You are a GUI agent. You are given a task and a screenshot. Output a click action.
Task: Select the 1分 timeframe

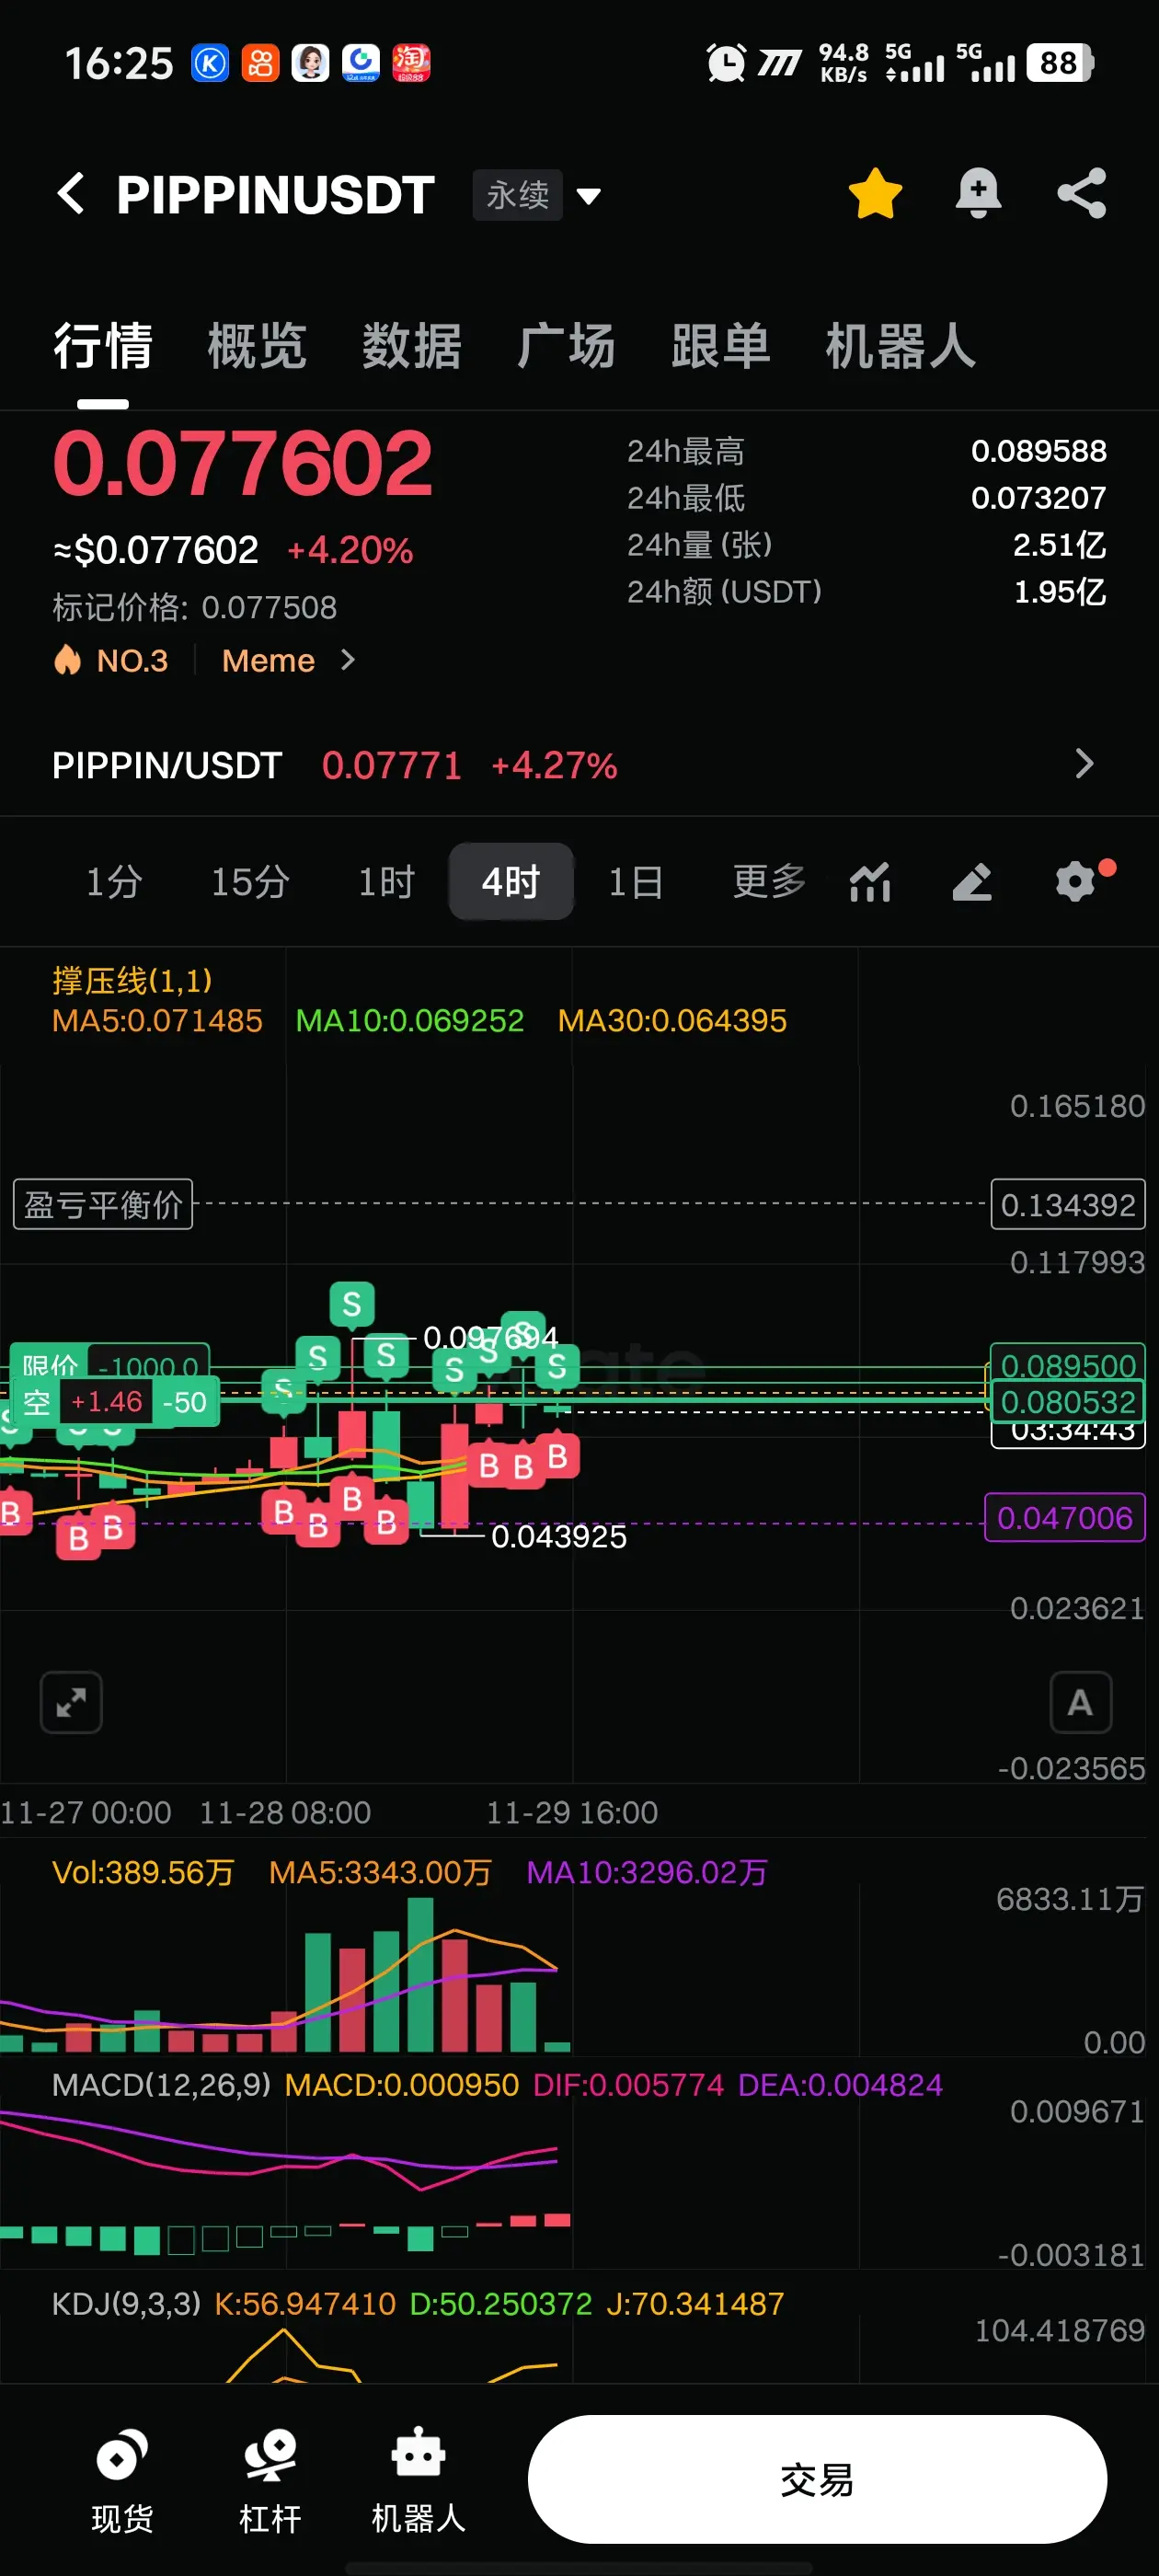tap(114, 882)
